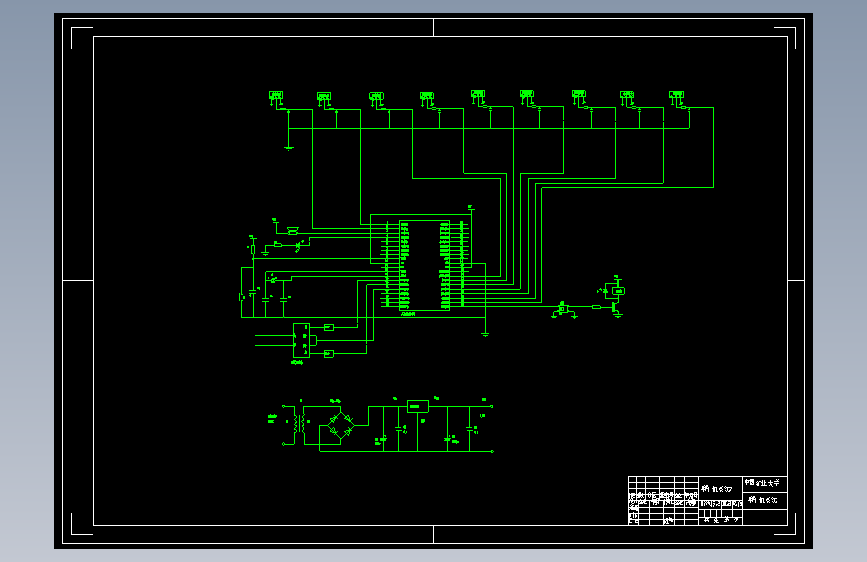Click the four-pin interface IC with input lines
867x562 pixels.
click(x=301, y=340)
